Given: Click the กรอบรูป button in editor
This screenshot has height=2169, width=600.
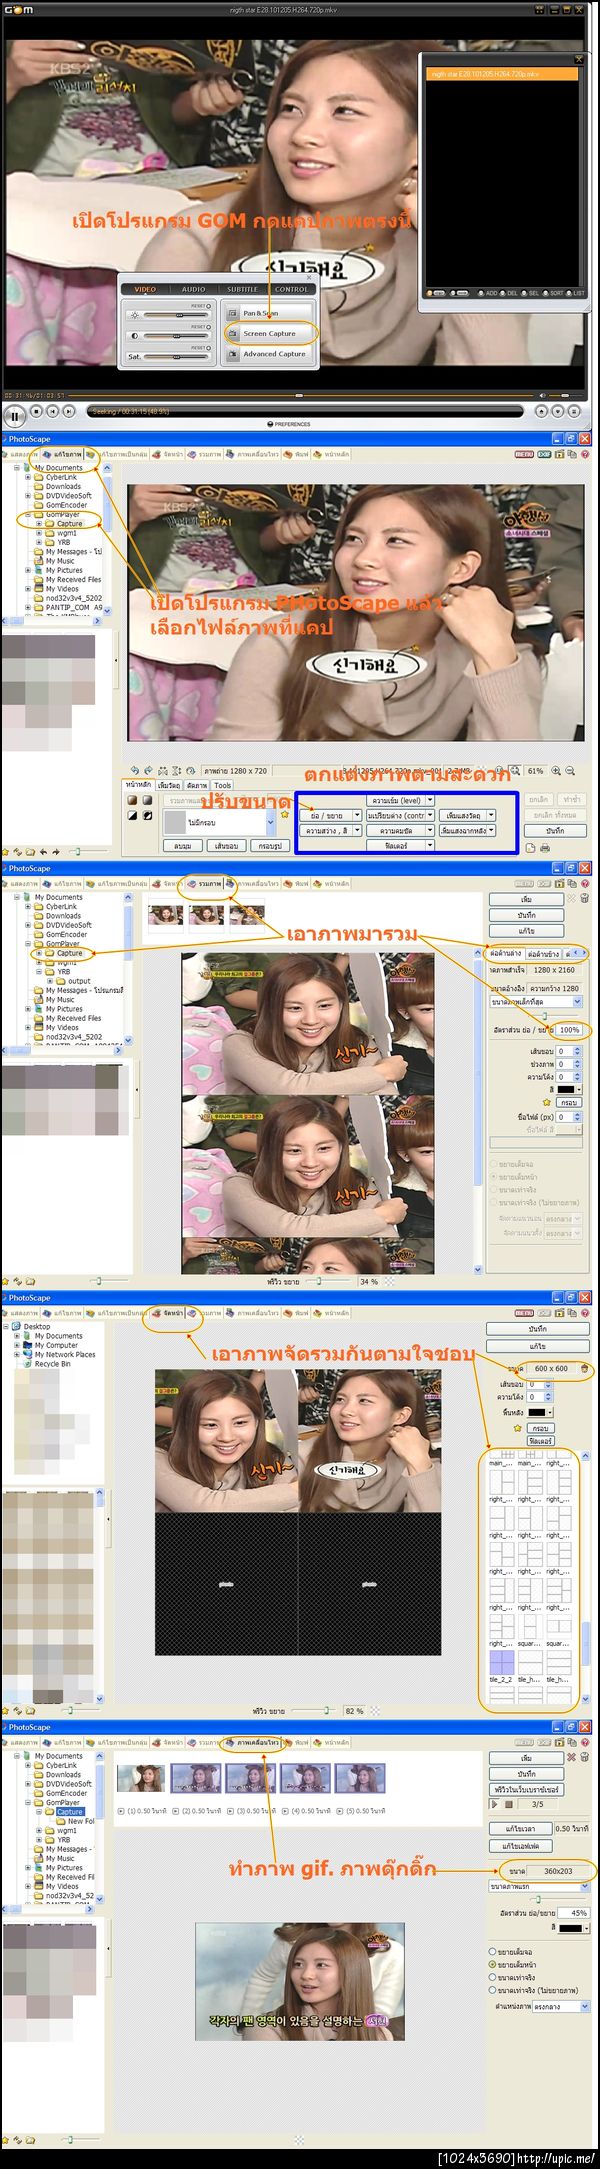Looking at the screenshot, I should pyautogui.click(x=270, y=846).
